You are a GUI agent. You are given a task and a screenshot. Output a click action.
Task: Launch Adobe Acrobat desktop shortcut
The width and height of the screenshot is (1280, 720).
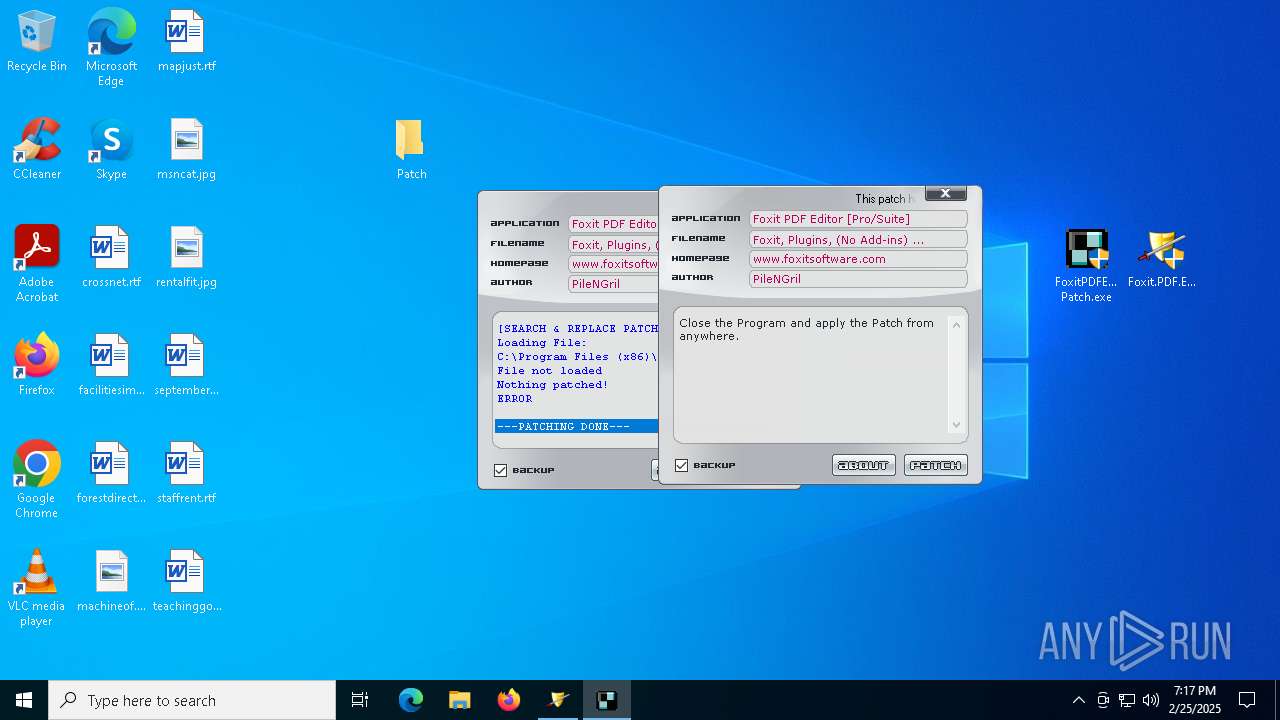[37, 263]
